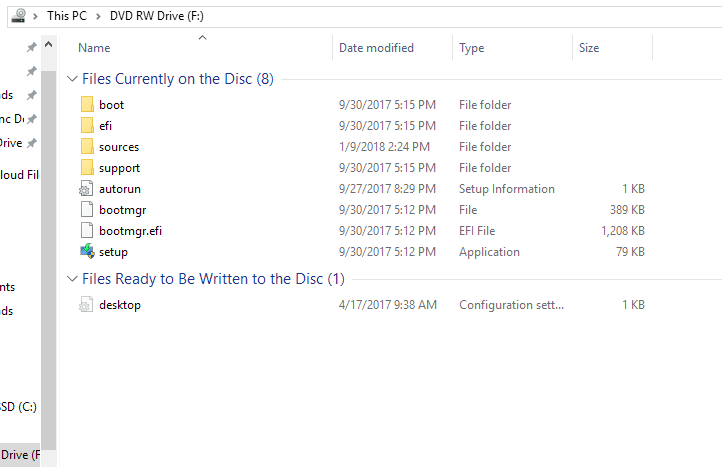Select the bootmgr file name
The image size is (722, 467).
coord(122,210)
